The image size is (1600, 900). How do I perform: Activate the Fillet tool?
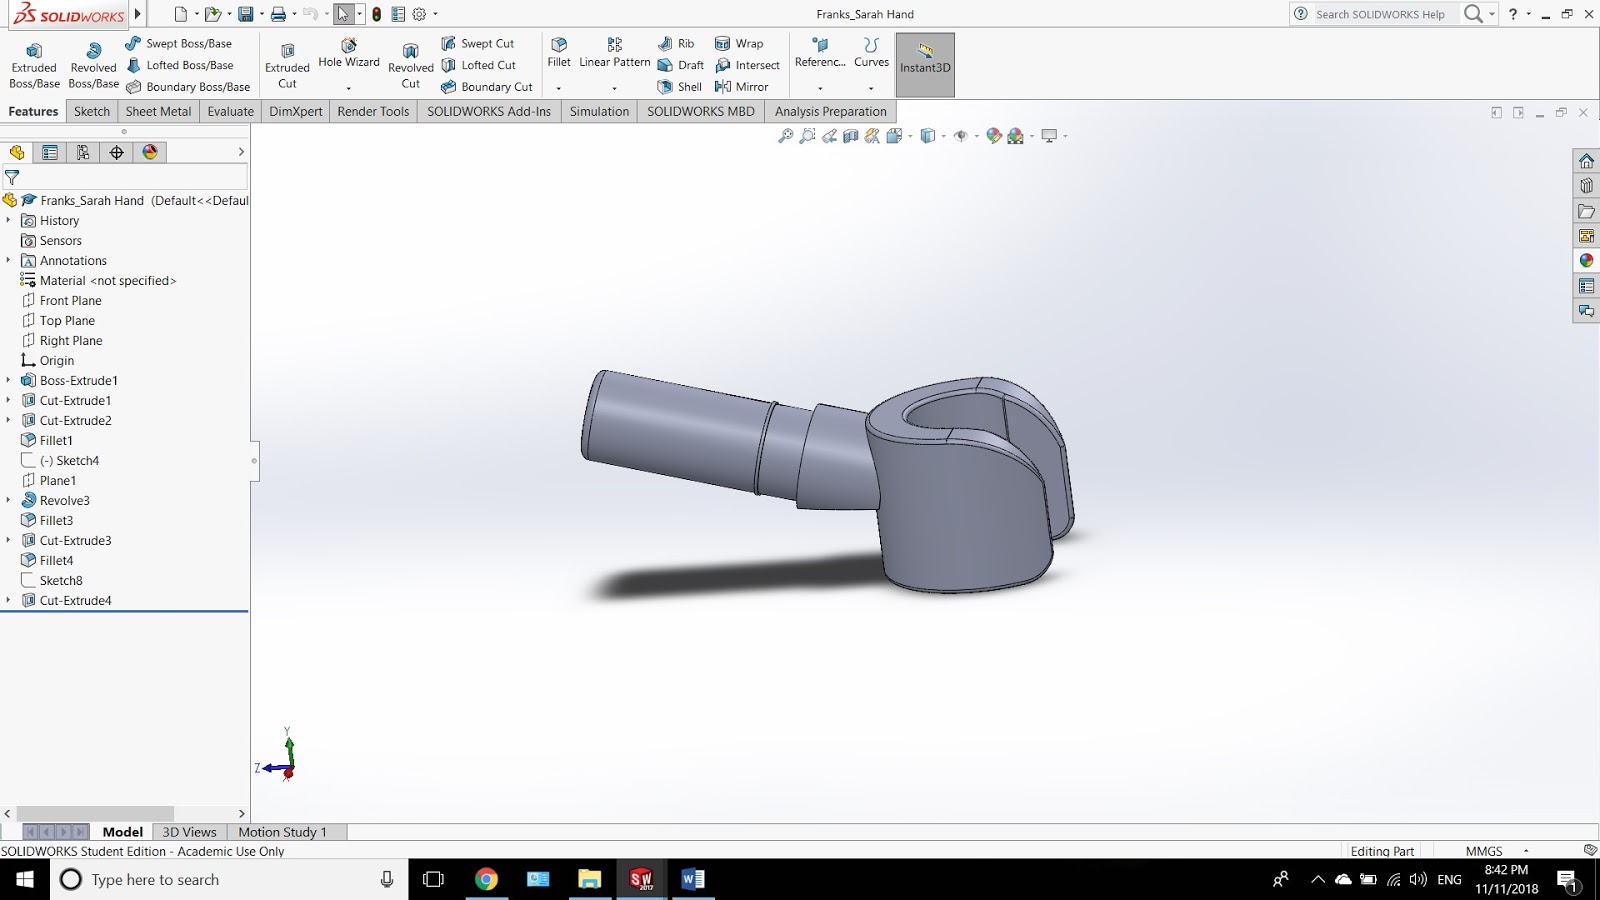pos(559,53)
